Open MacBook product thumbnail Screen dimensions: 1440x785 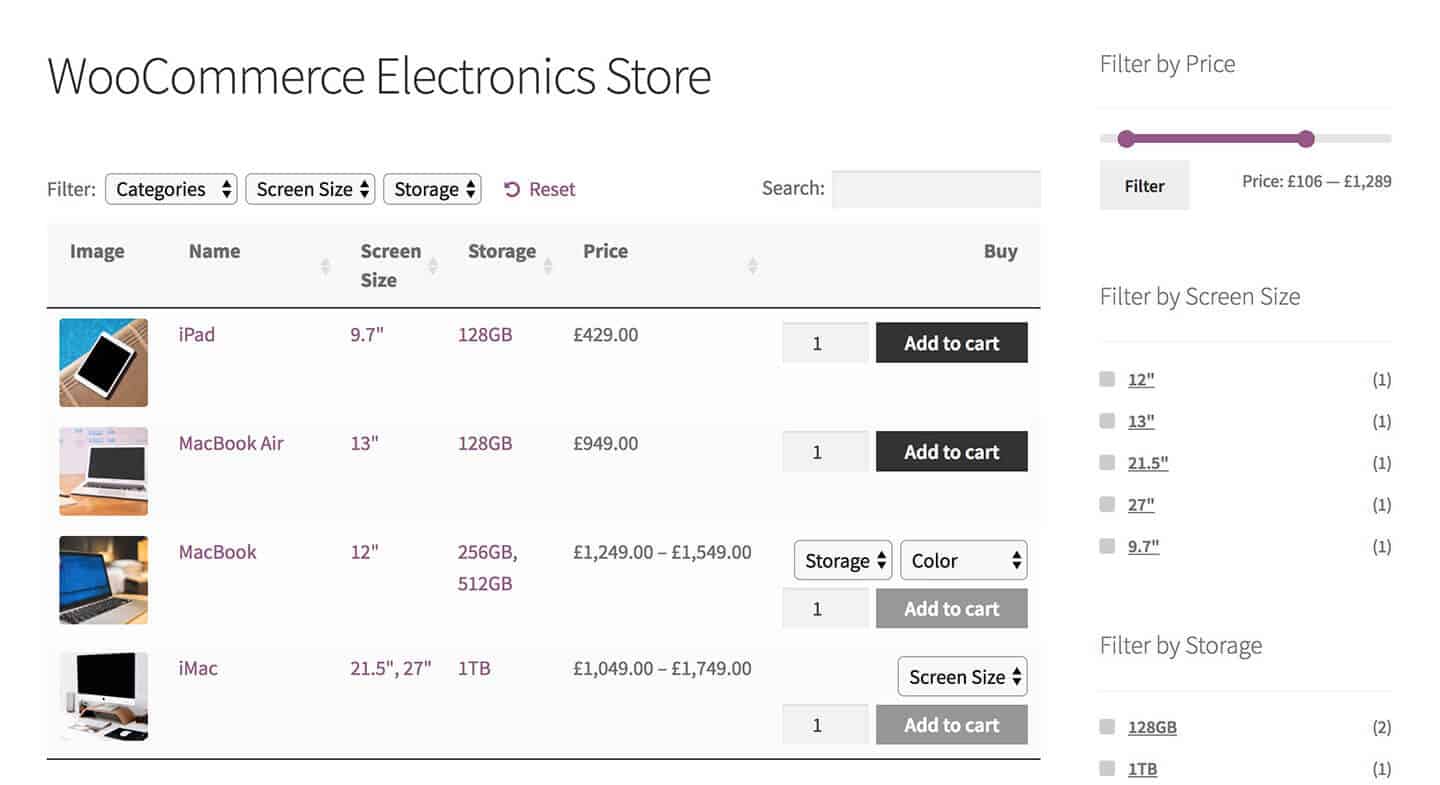(x=103, y=580)
